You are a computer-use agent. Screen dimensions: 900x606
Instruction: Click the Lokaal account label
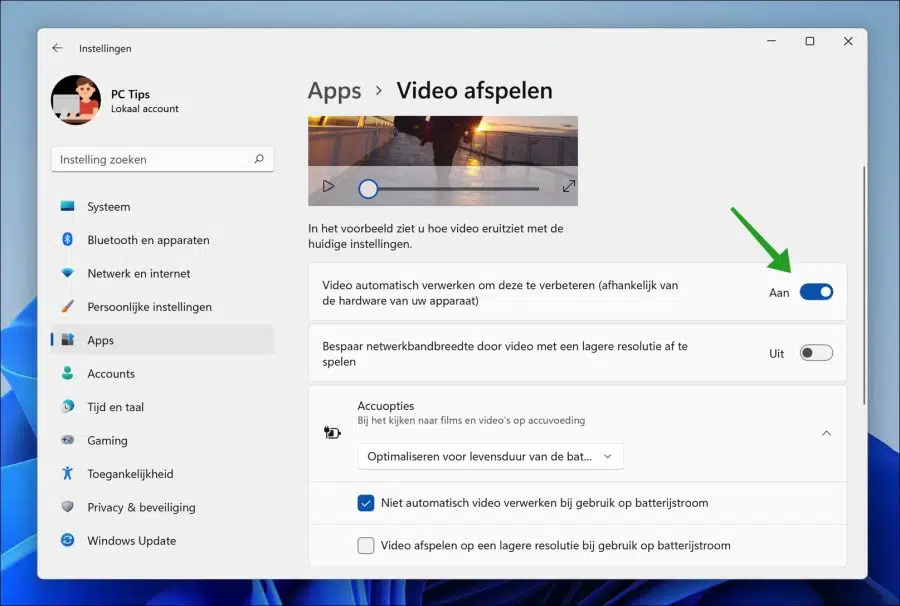[x=145, y=108]
